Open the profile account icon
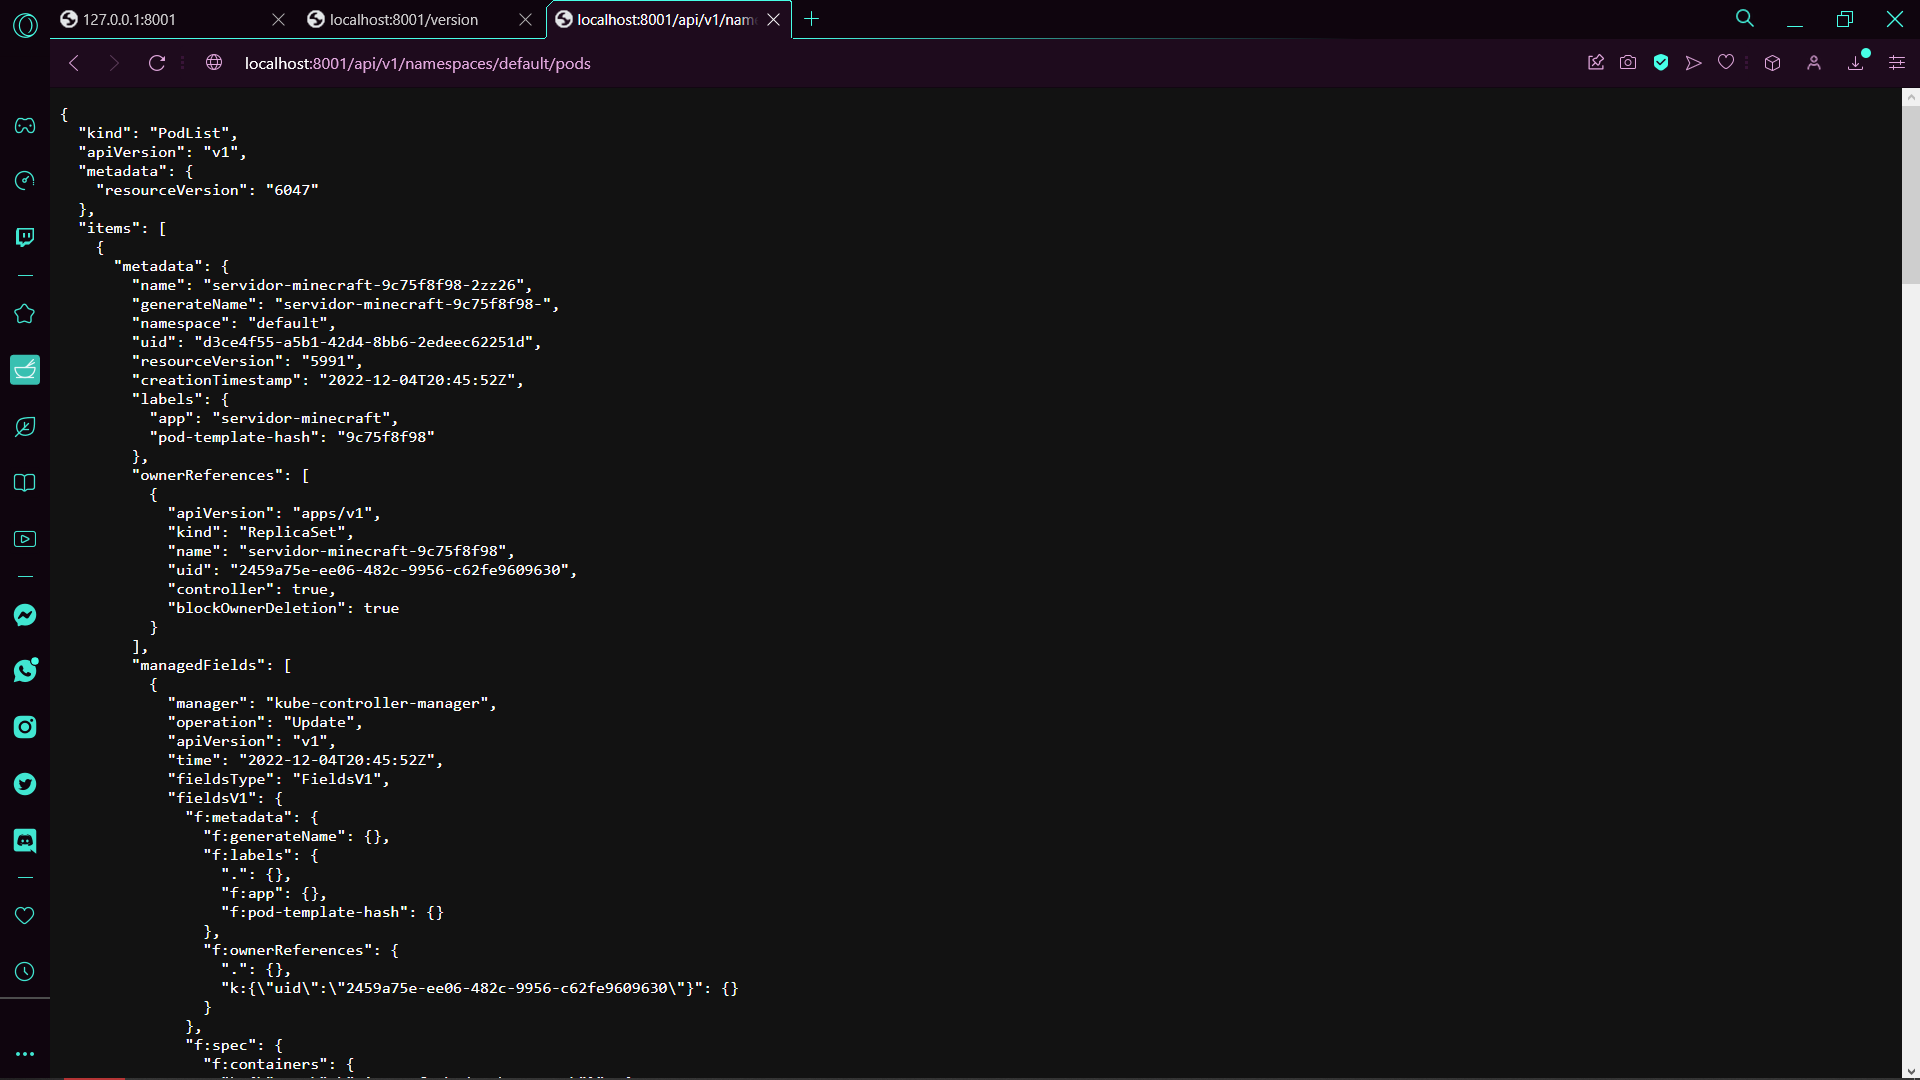This screenshot has height=1080, width=1920. (x=1814, y=63)
